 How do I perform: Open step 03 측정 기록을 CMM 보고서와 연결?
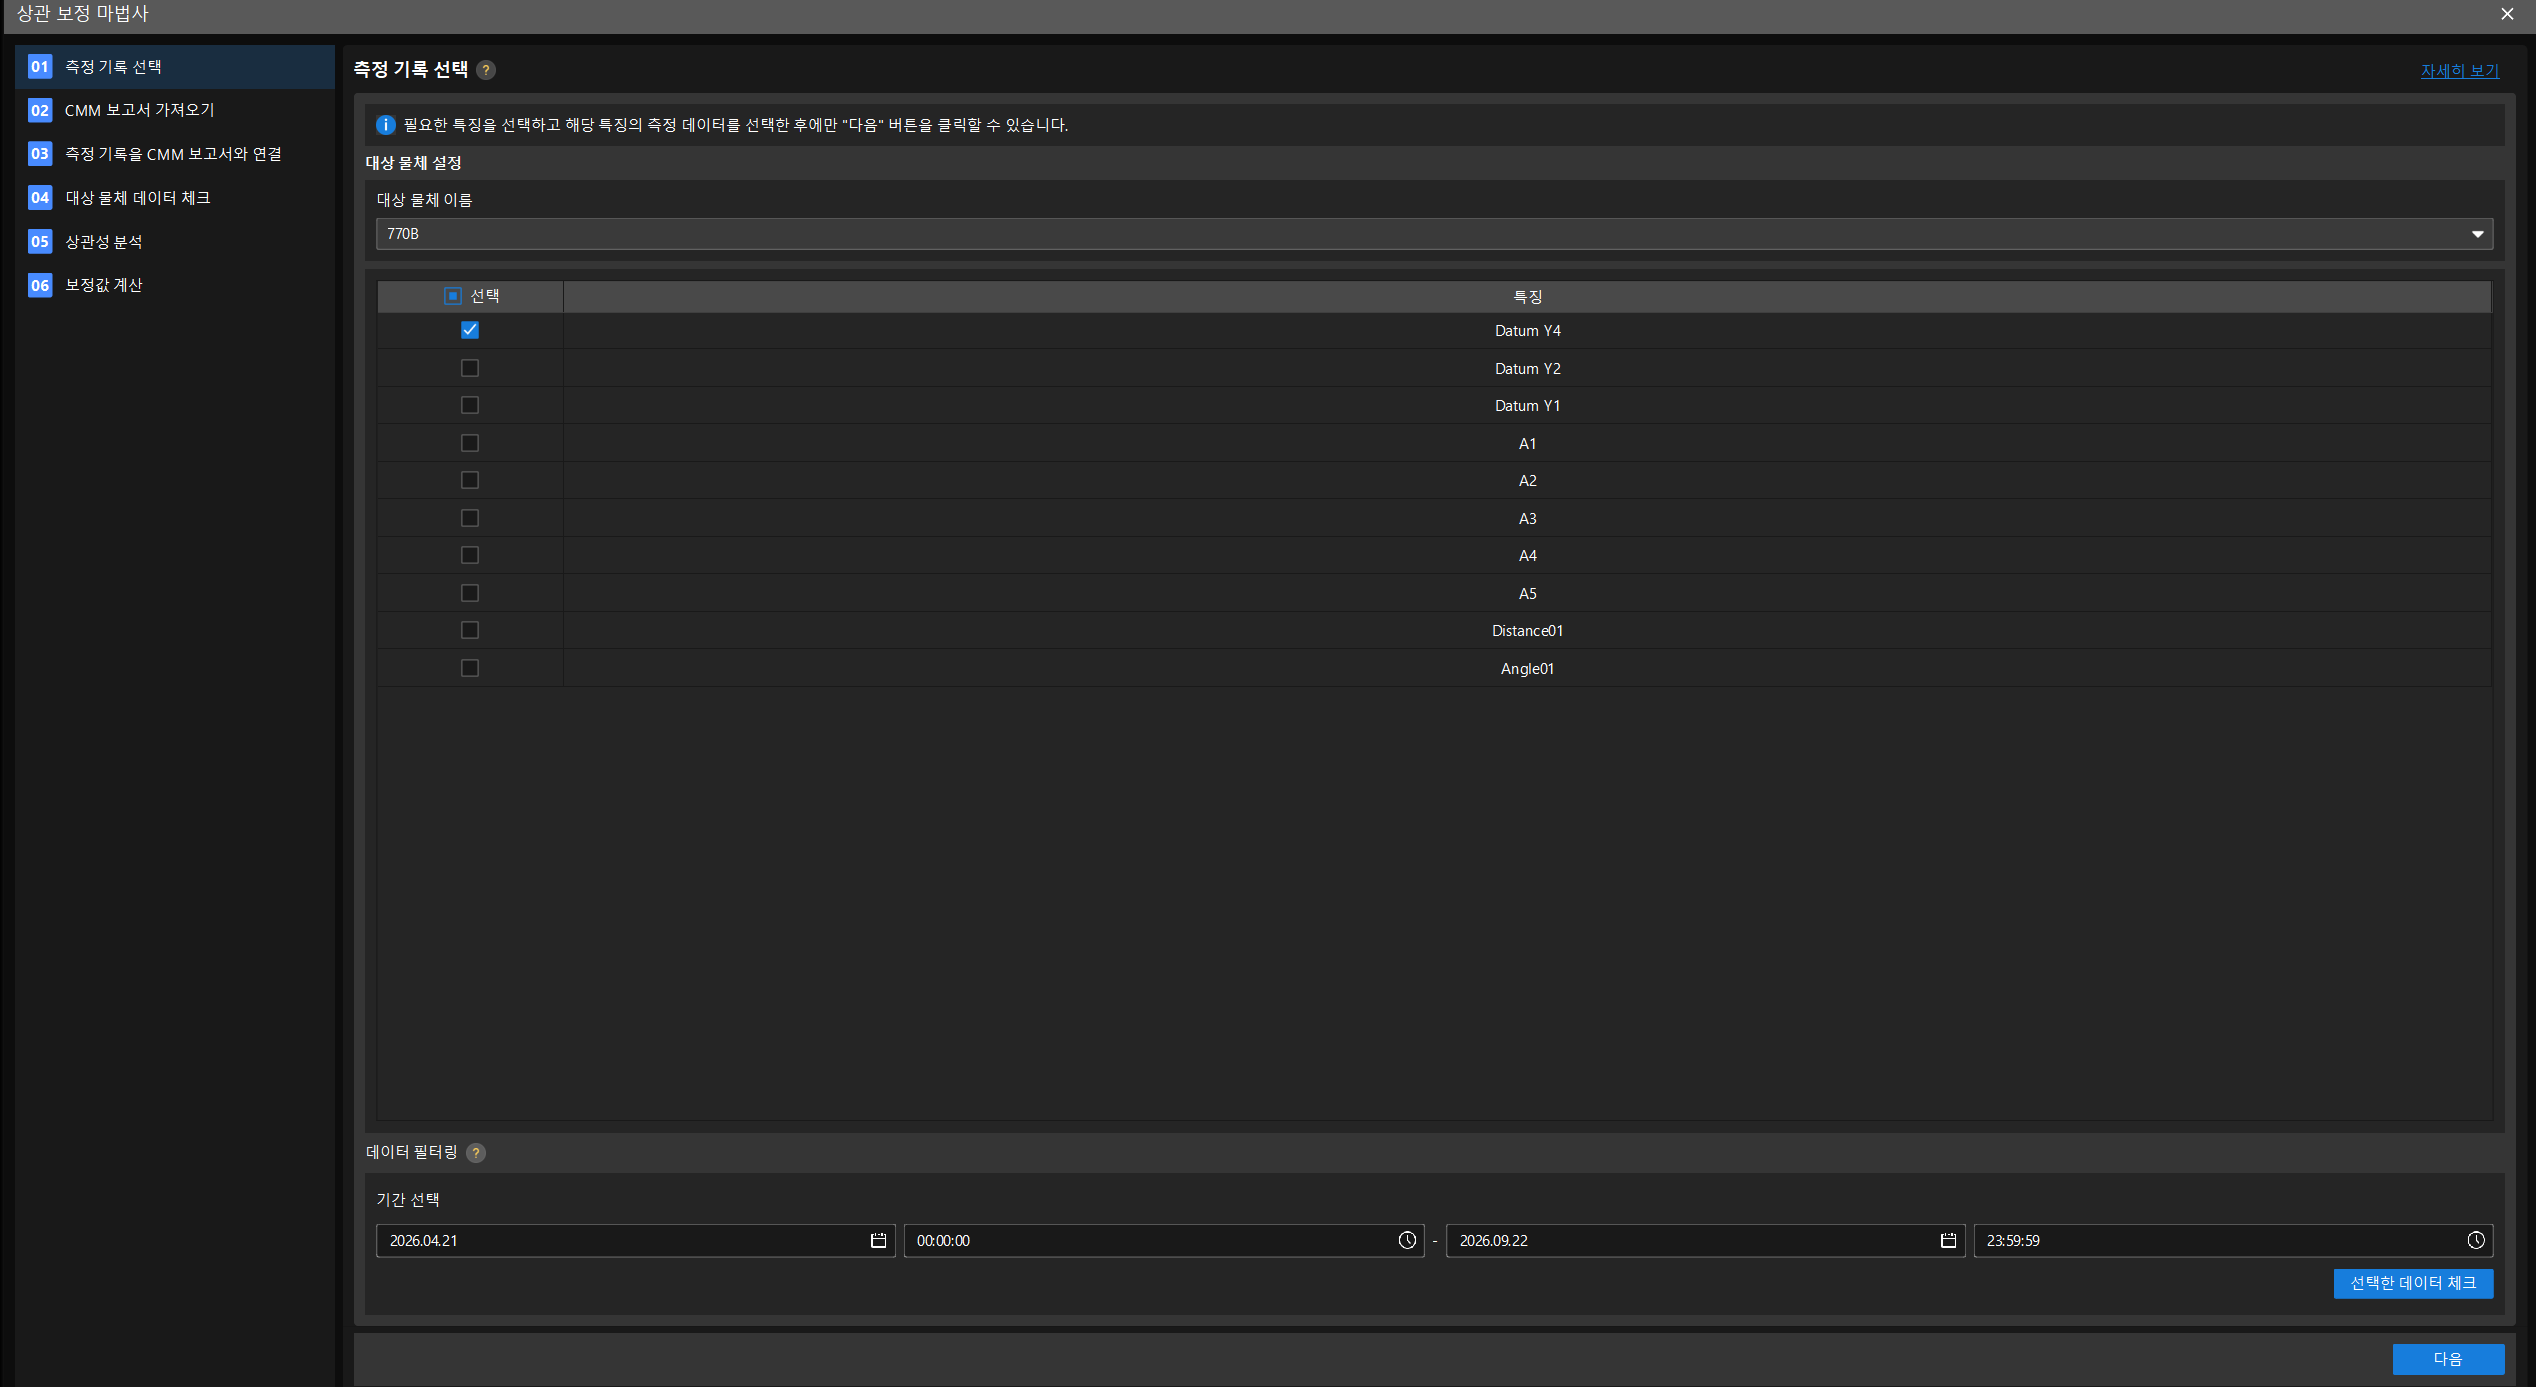click(x=175, y=154)
